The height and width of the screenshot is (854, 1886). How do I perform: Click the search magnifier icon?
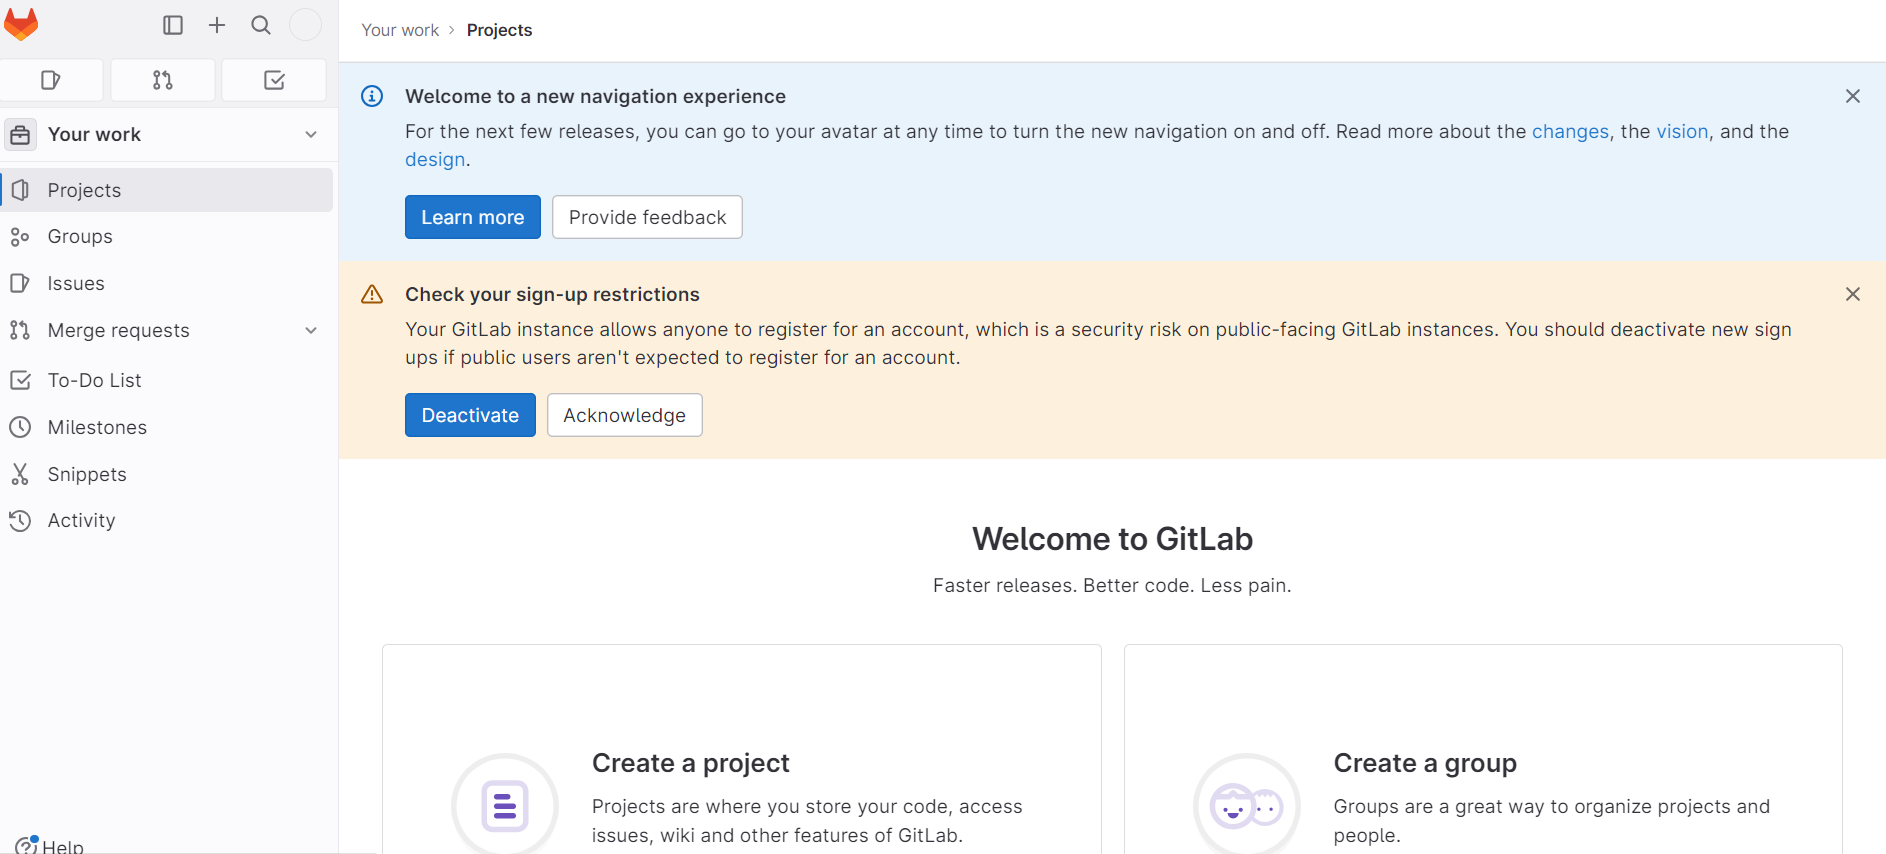click(261, 25)
